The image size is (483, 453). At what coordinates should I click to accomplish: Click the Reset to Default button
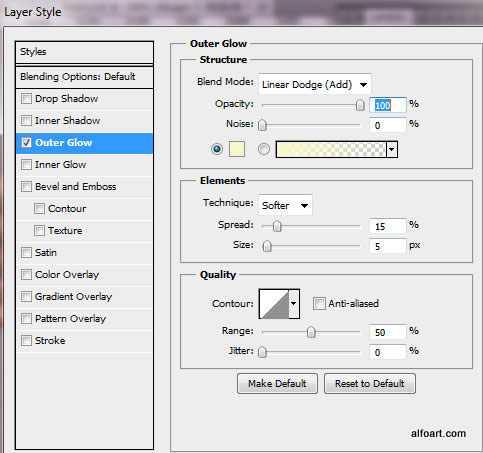[370, 384]
